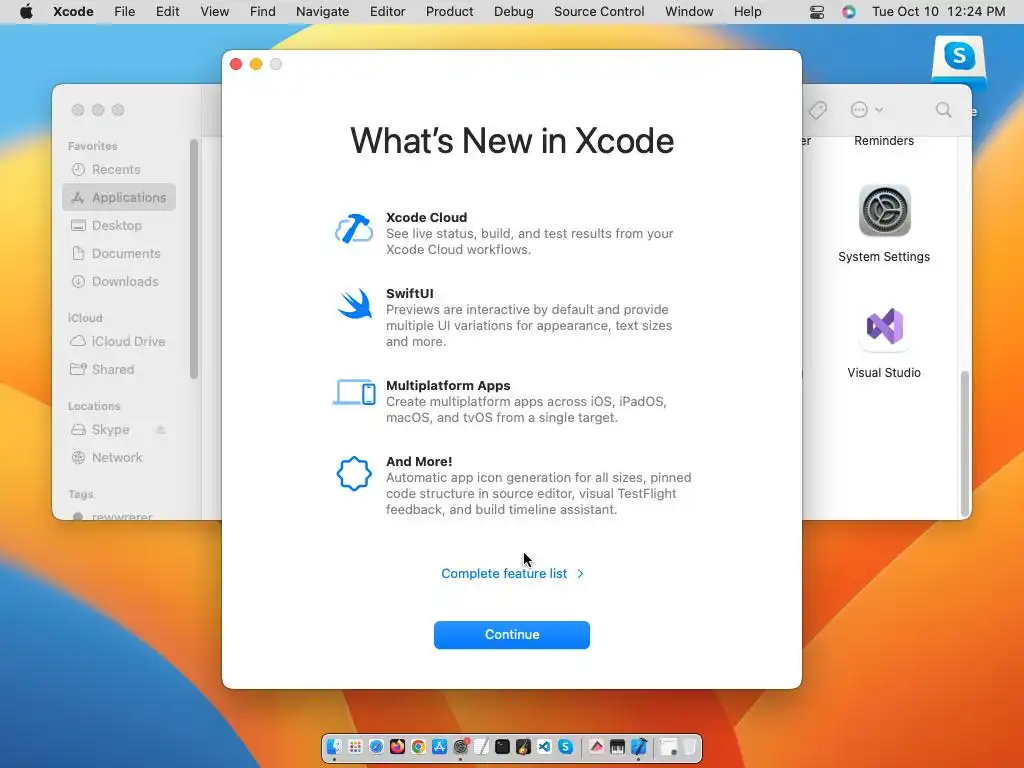The image size is (1024, 768).
Task: Click the Finder tag icon in toolbar
Action: 817,110
